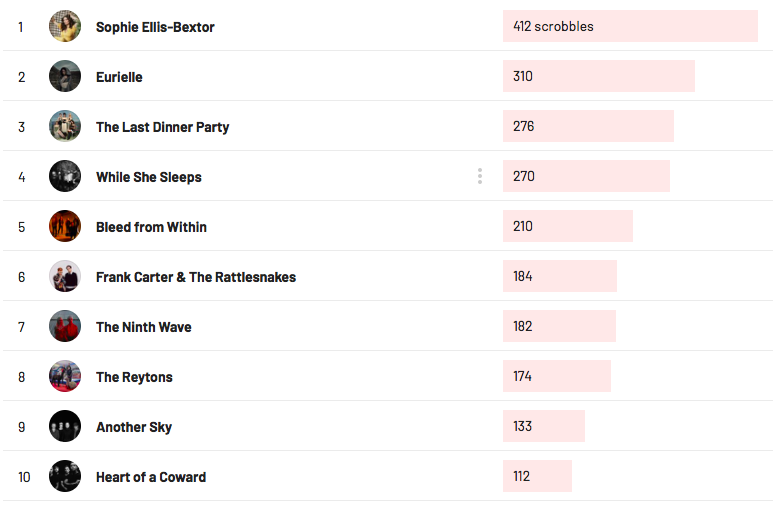774x506 pixels.
Task: Open The Last Dinner Party link
Action: (162, 127)
